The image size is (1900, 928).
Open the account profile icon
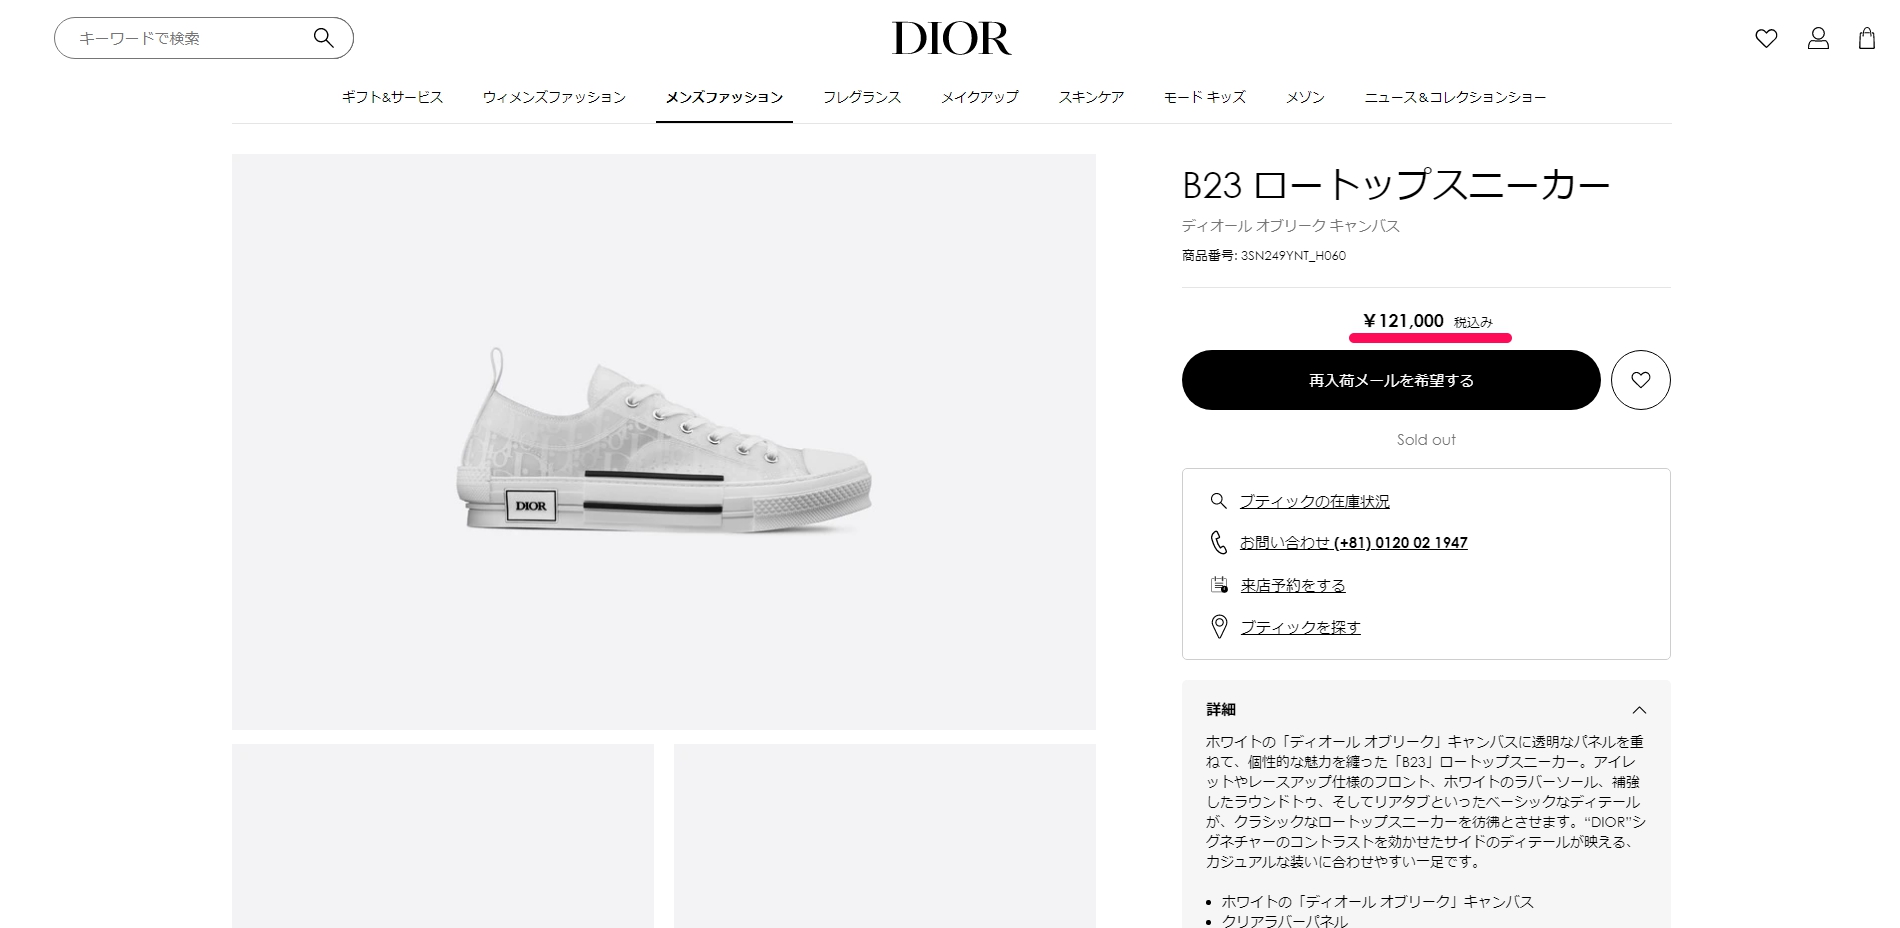(x=1818, y=38)
